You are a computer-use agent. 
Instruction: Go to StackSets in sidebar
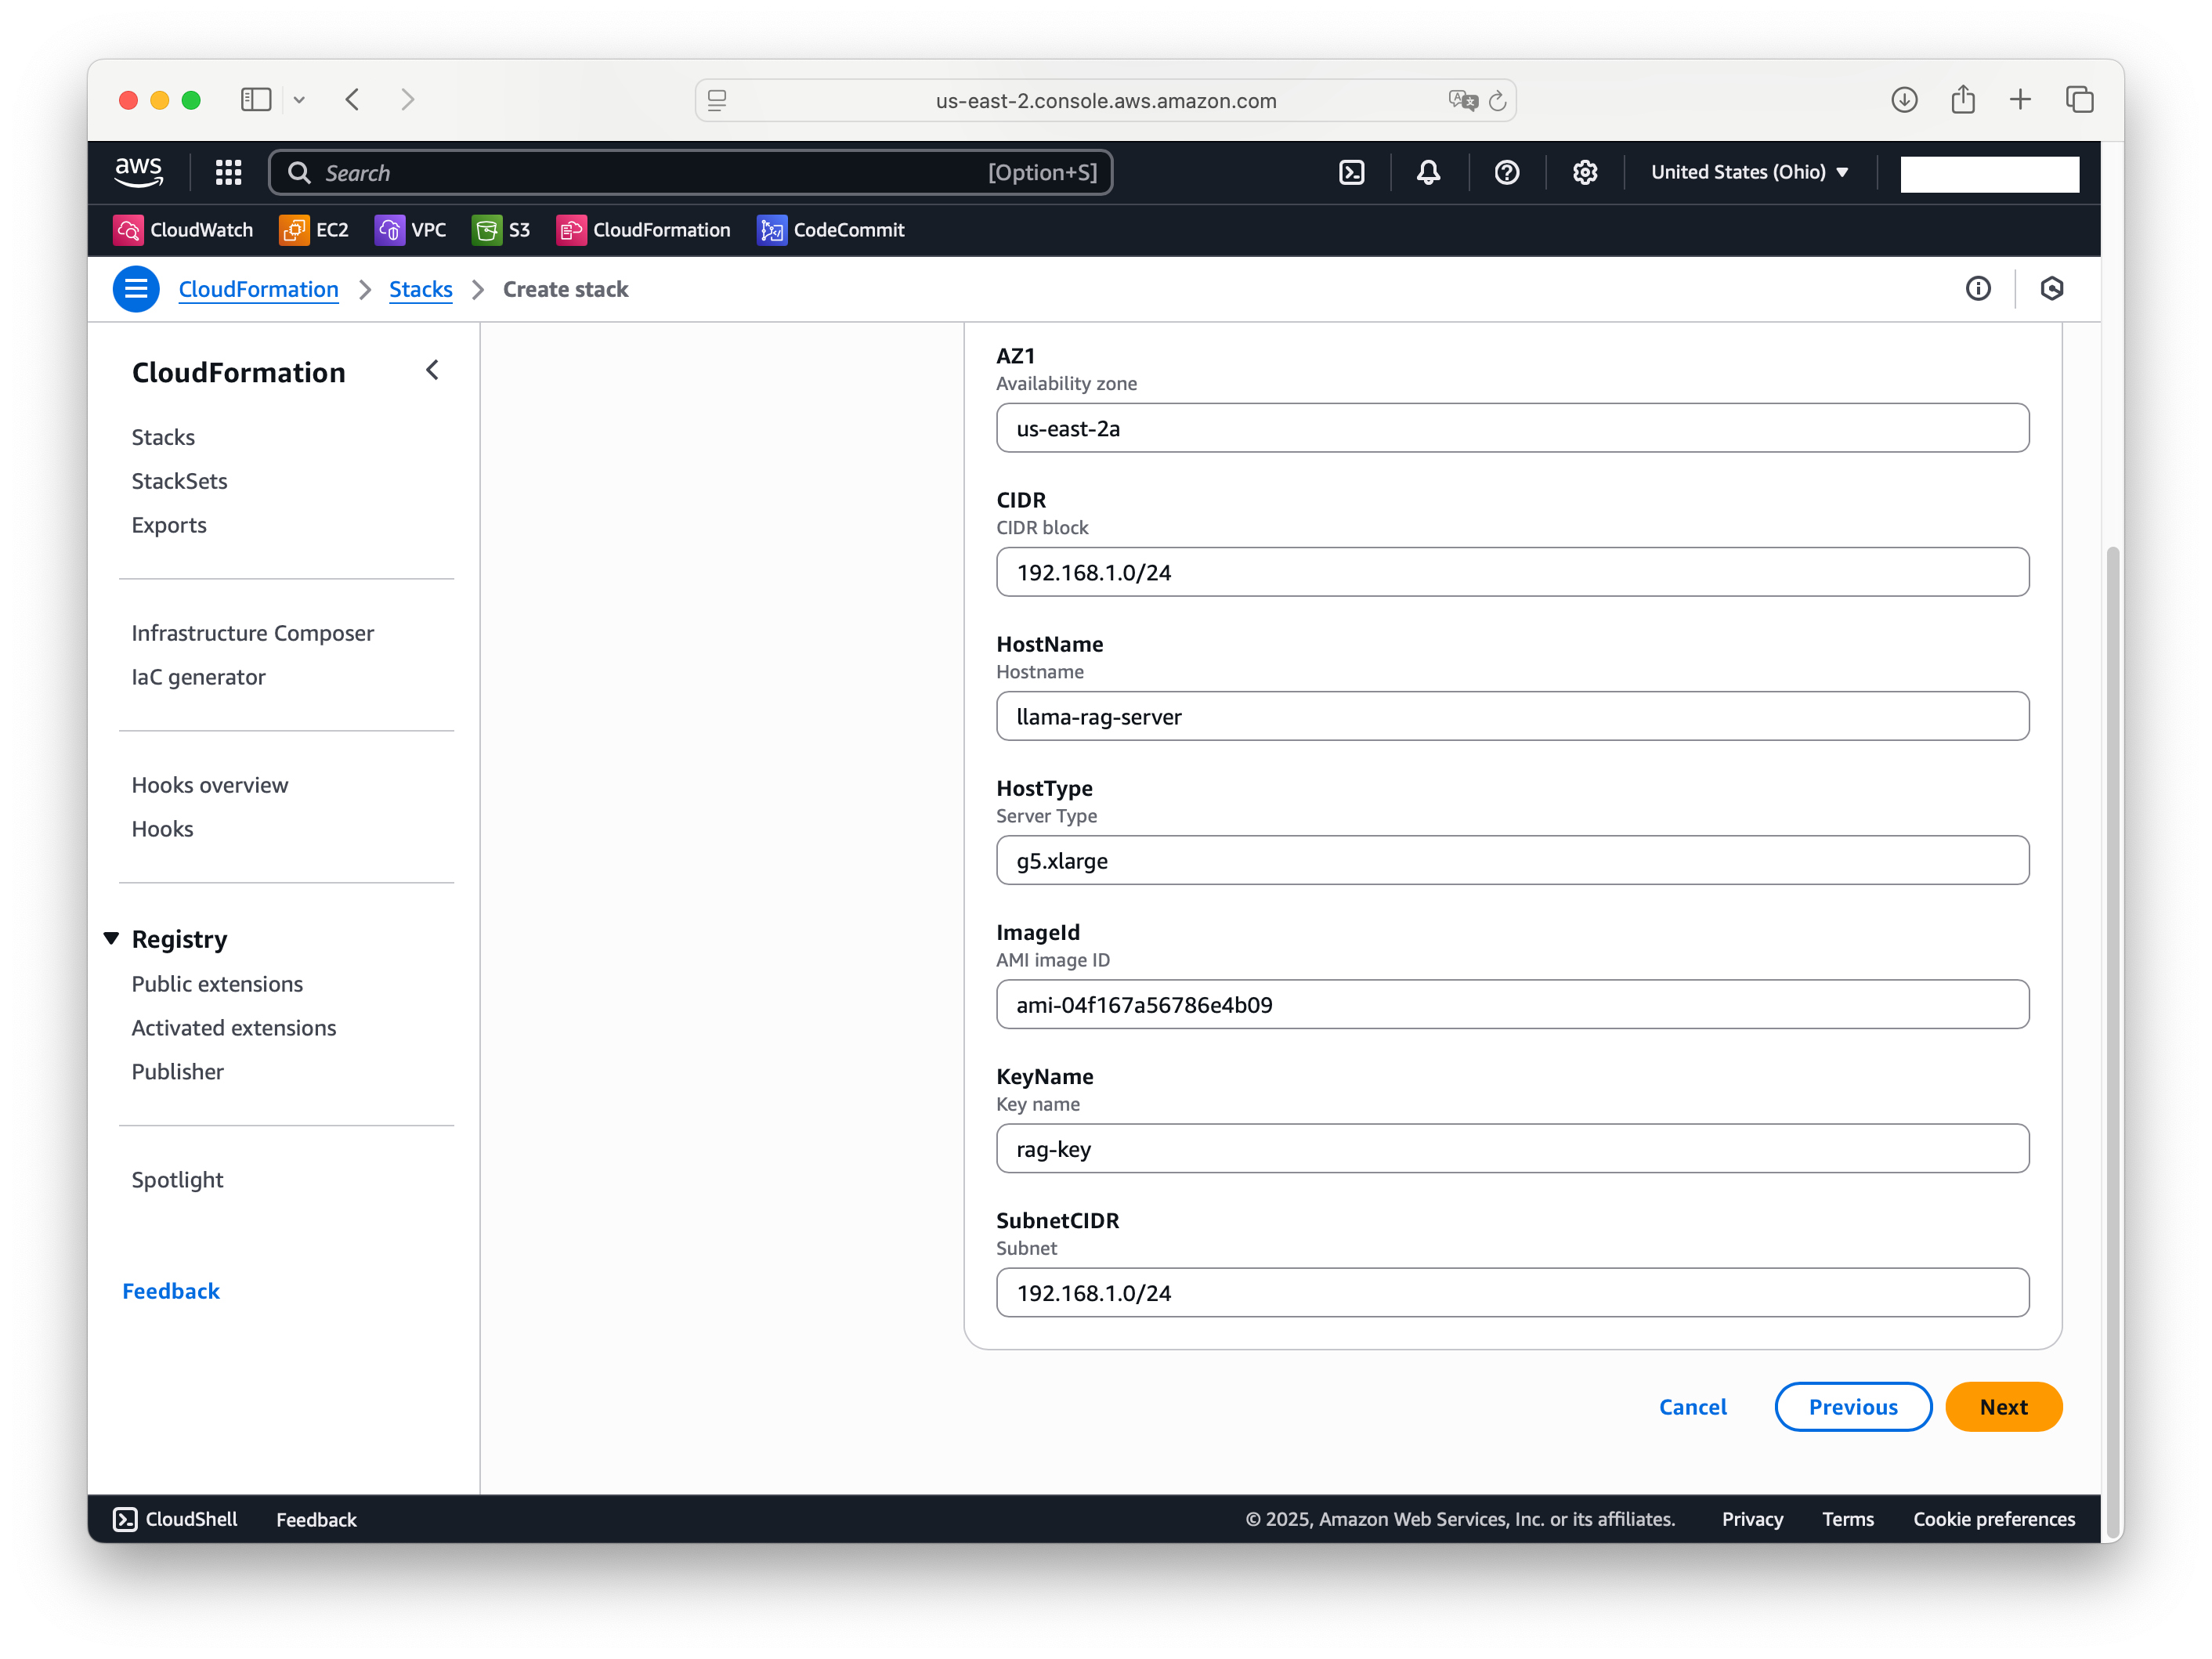click(x=180, y=481)
